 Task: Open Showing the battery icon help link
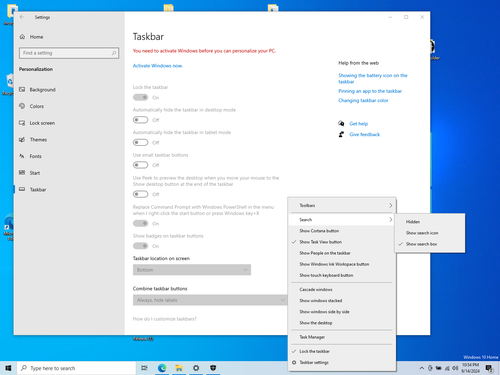373,78
